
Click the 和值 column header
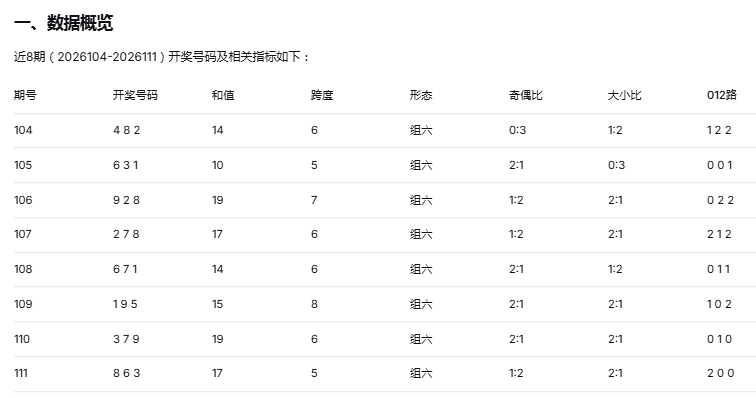pyautogui.click(x=223, y=95)
